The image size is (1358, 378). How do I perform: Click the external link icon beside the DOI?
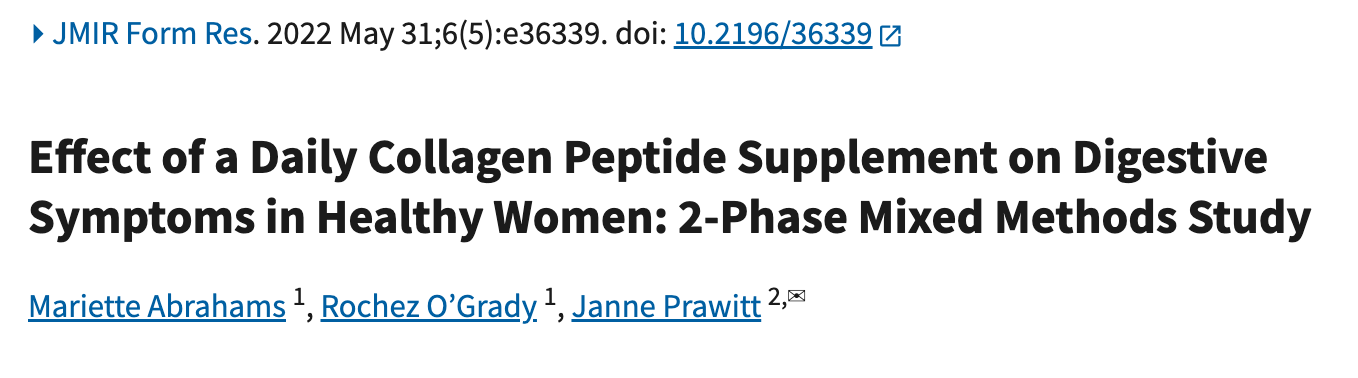click(x=890, y=37)
